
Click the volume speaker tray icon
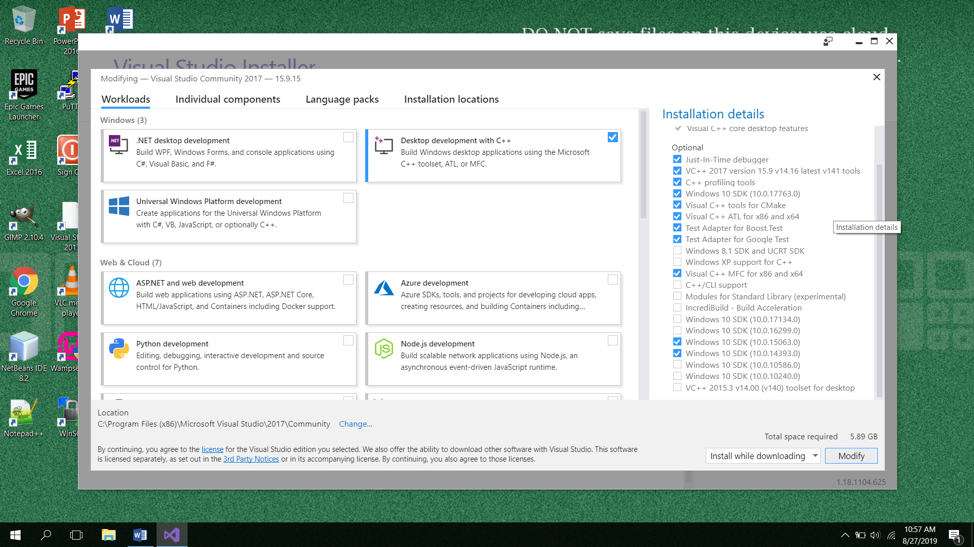pyautogui.click(x=875, y=535)
